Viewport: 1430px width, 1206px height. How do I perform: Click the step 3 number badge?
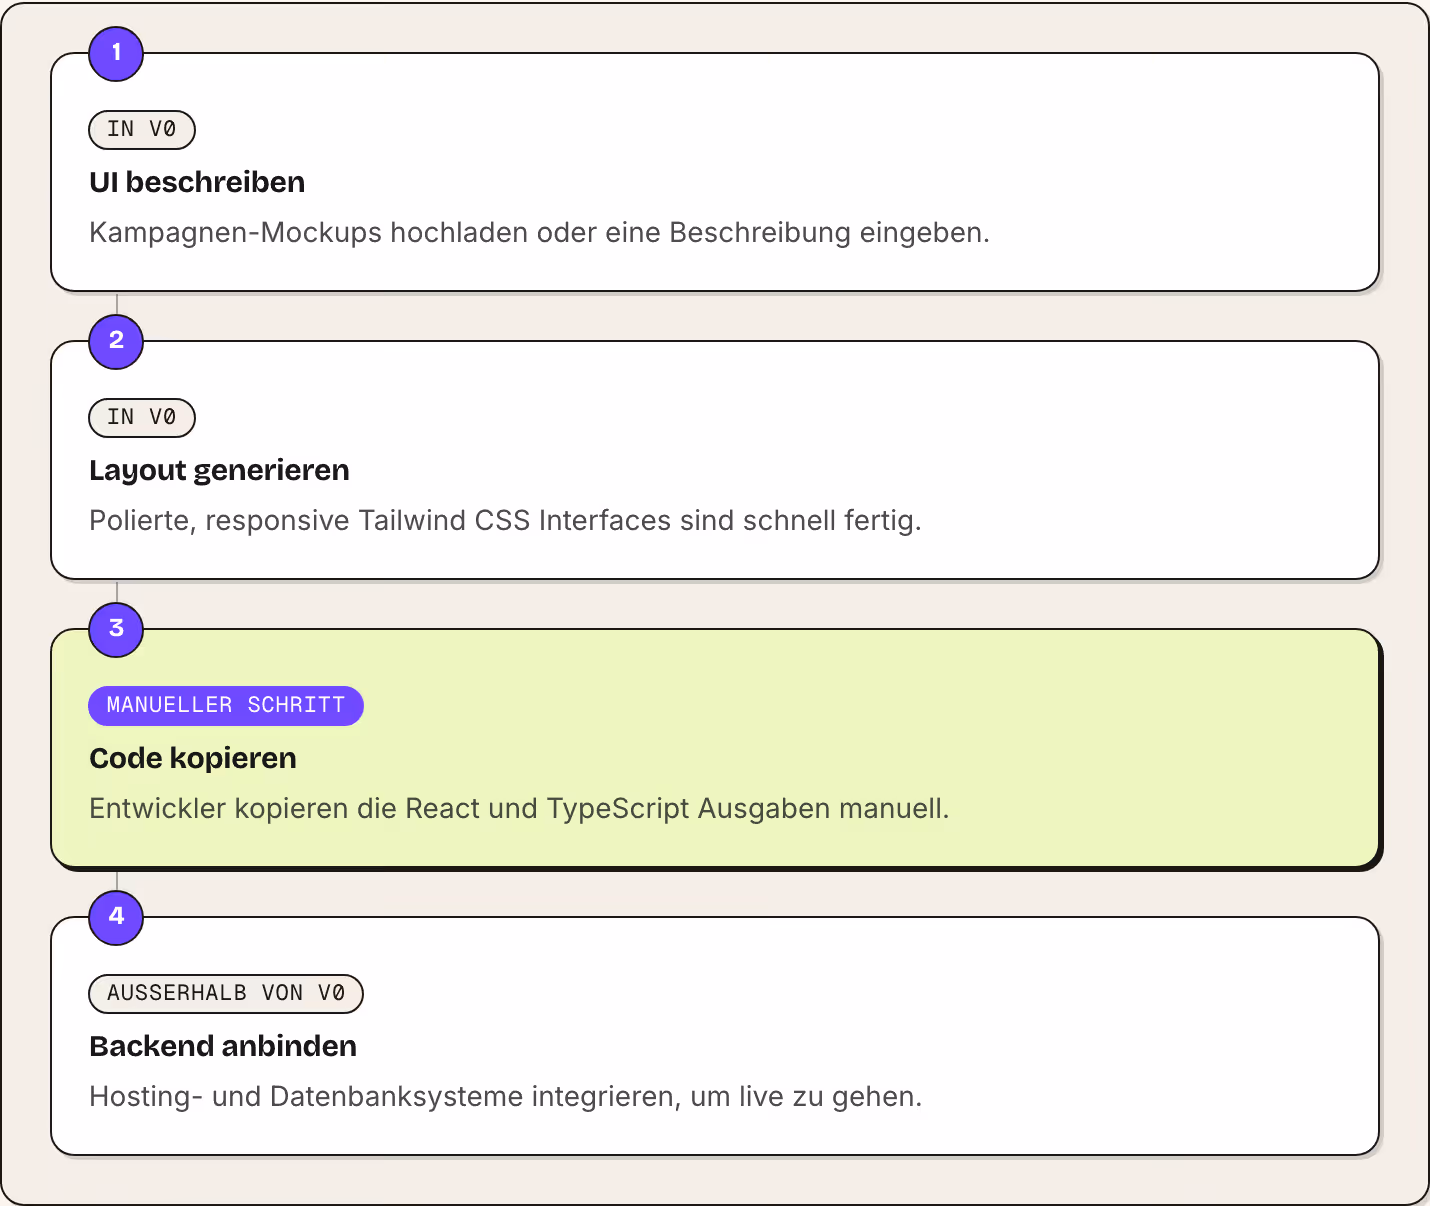click(116, 629)
